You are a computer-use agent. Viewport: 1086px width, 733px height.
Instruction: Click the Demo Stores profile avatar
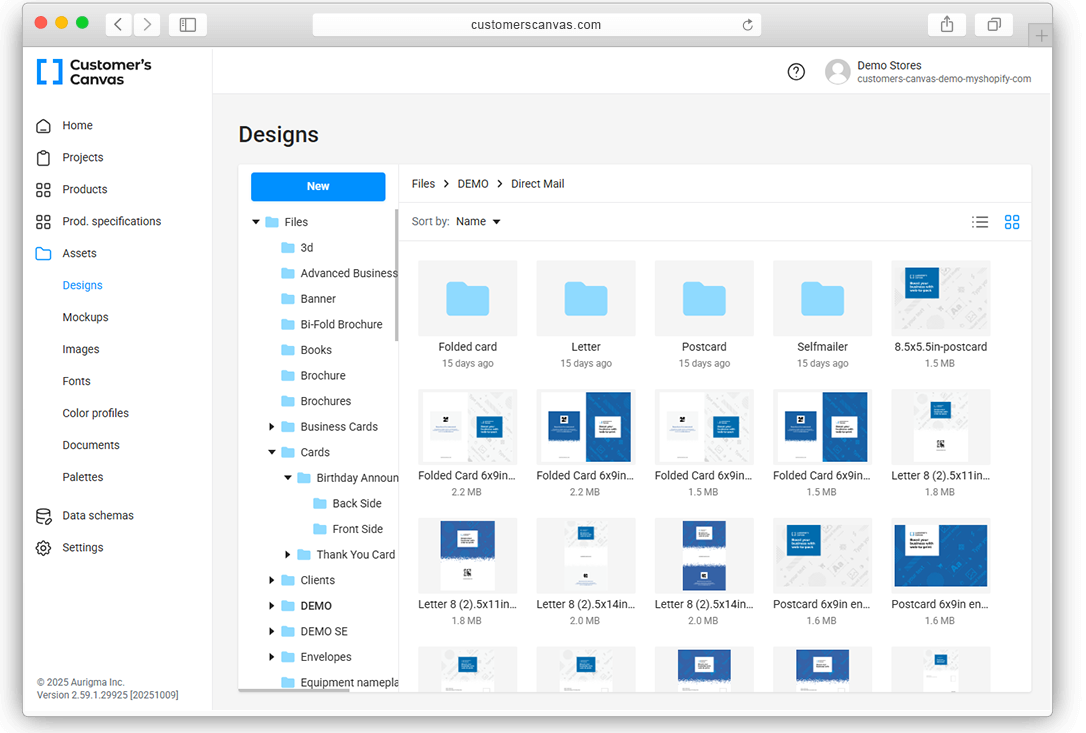[x=837, y=71]
